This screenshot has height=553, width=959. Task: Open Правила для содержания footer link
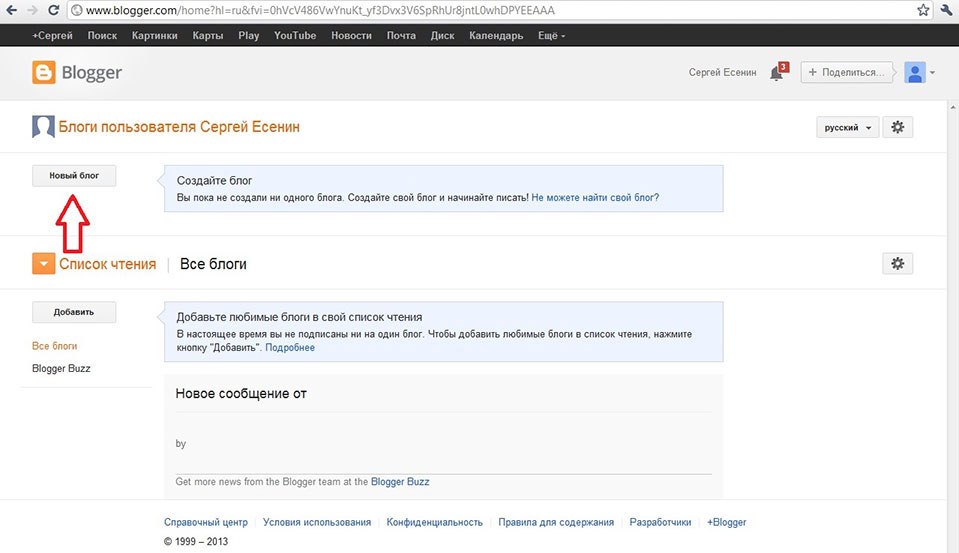[x=556, y=522]
